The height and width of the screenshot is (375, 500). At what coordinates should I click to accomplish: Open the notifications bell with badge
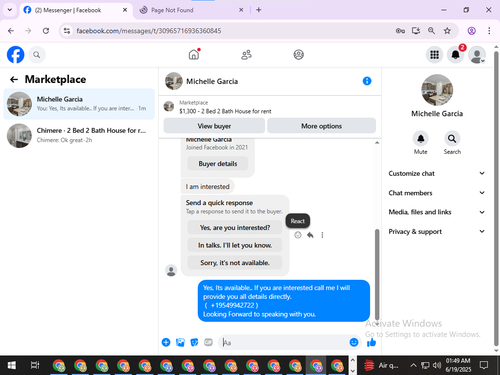455,54
